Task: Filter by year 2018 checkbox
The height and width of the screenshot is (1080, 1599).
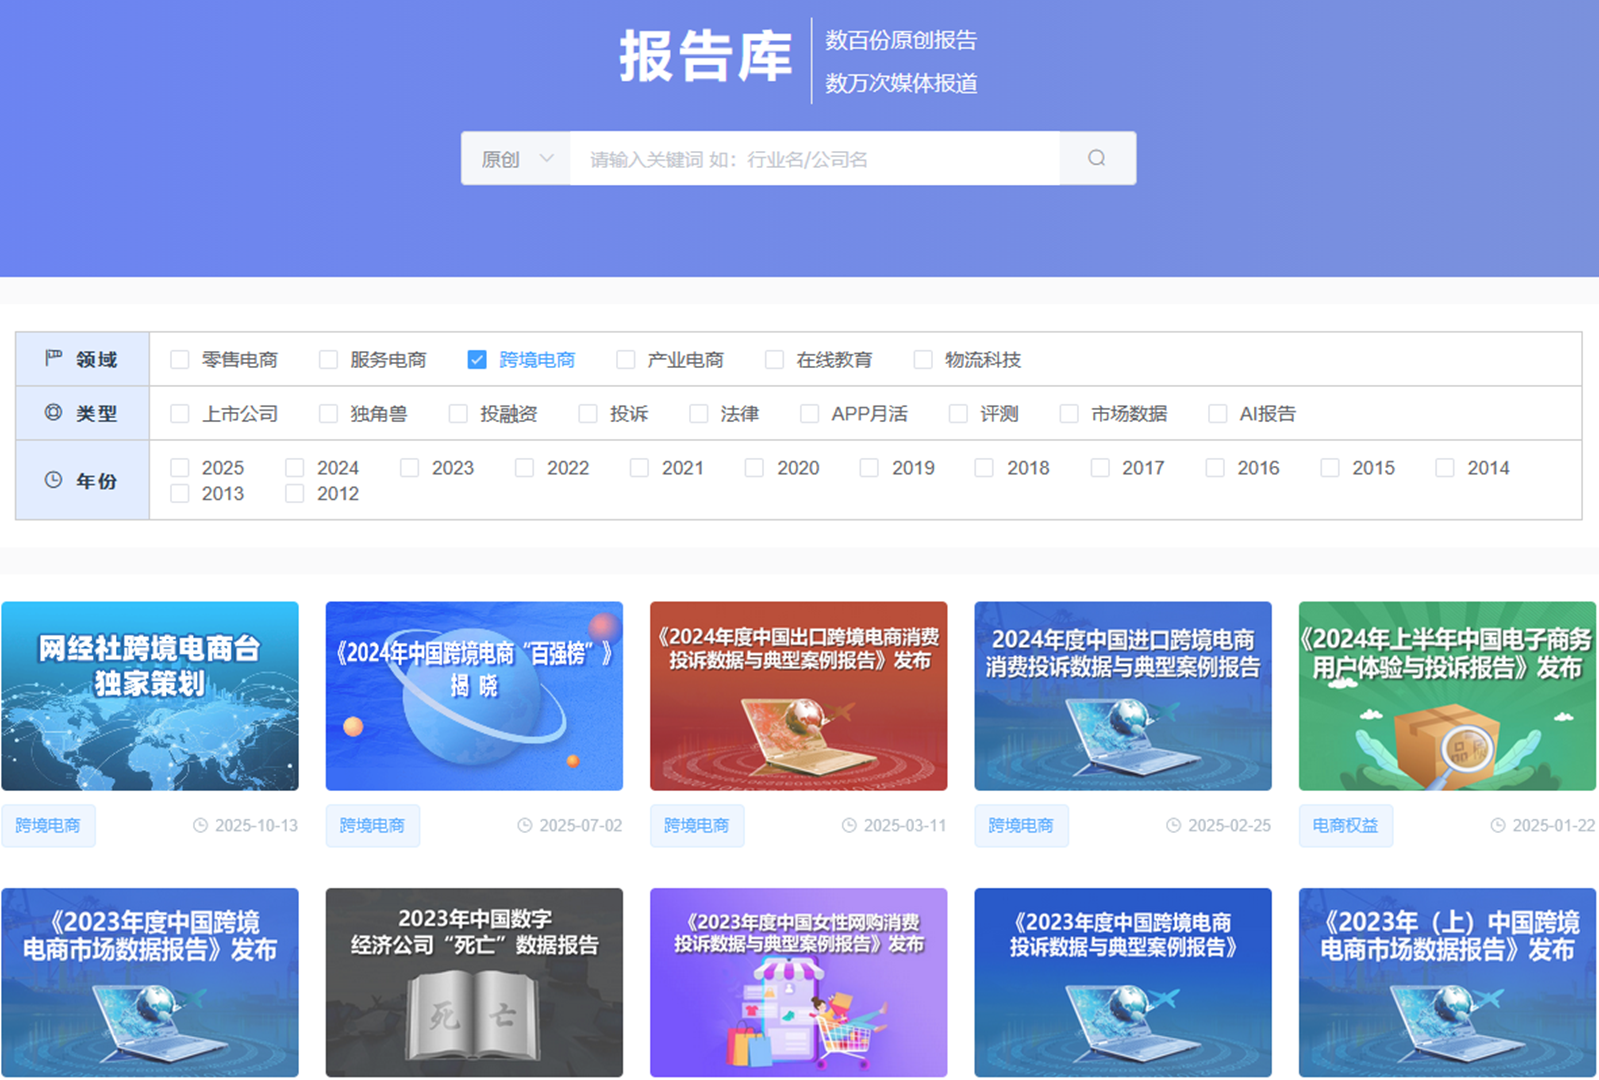Action: [985, 467]
